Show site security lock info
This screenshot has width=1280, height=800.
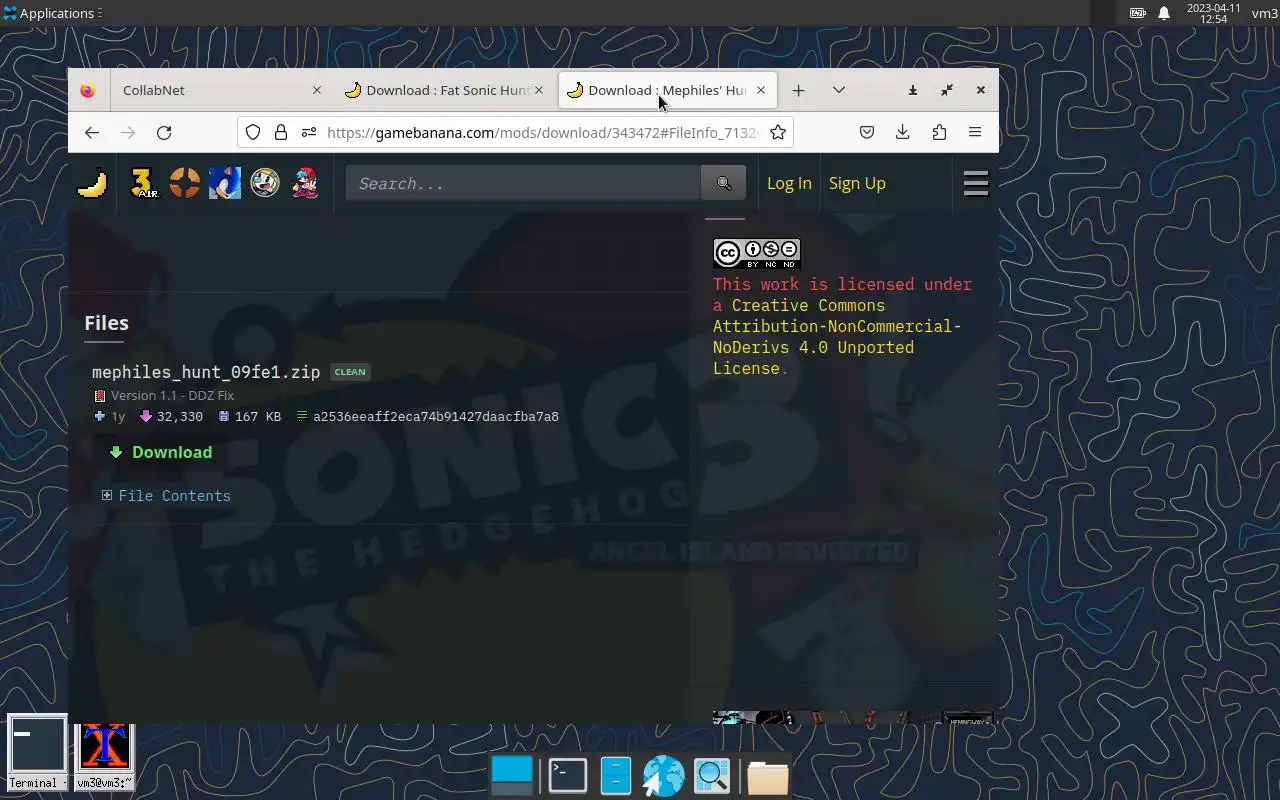tap(281, 132)
